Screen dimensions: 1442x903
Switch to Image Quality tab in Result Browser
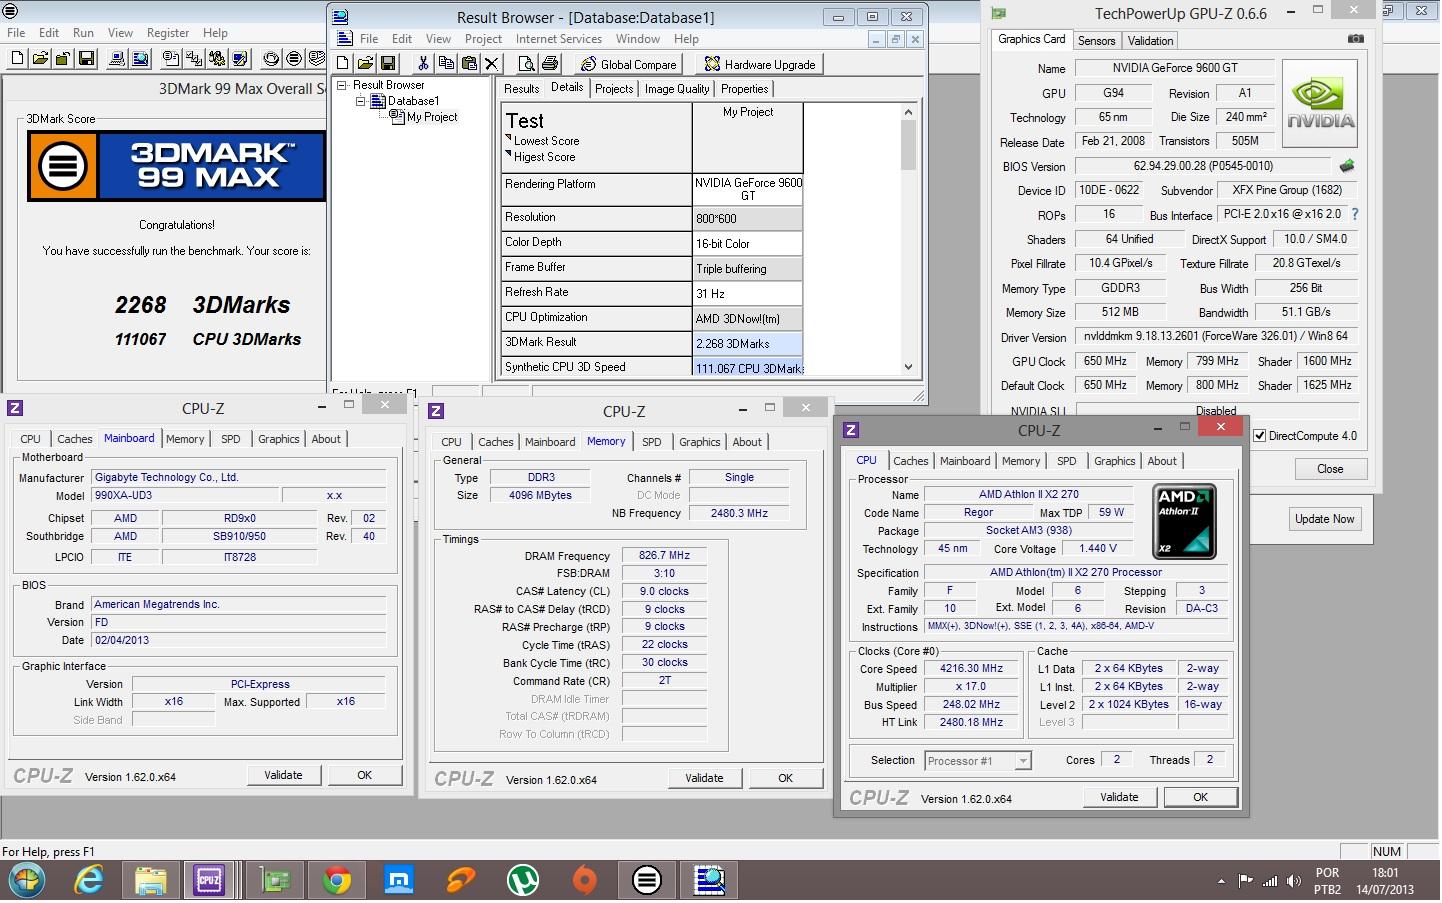click(x=677, y=89)
